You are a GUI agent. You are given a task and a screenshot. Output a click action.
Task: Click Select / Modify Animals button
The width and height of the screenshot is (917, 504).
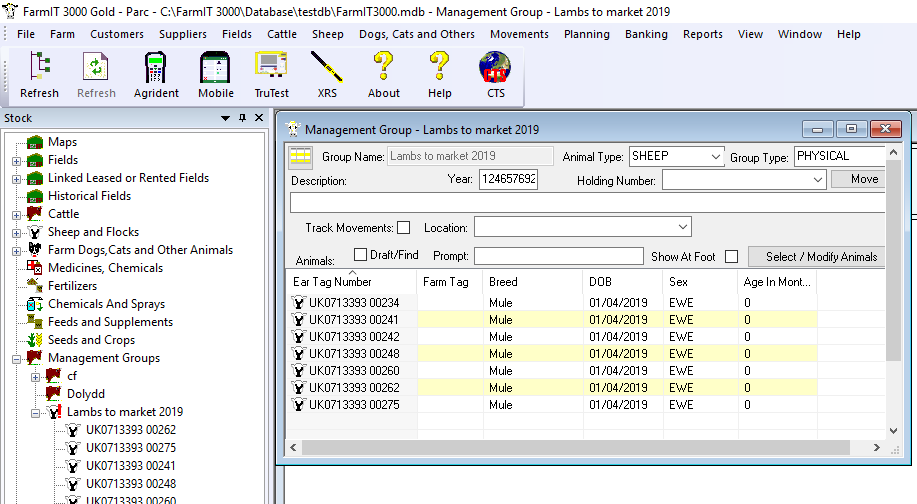click(816, 257)
